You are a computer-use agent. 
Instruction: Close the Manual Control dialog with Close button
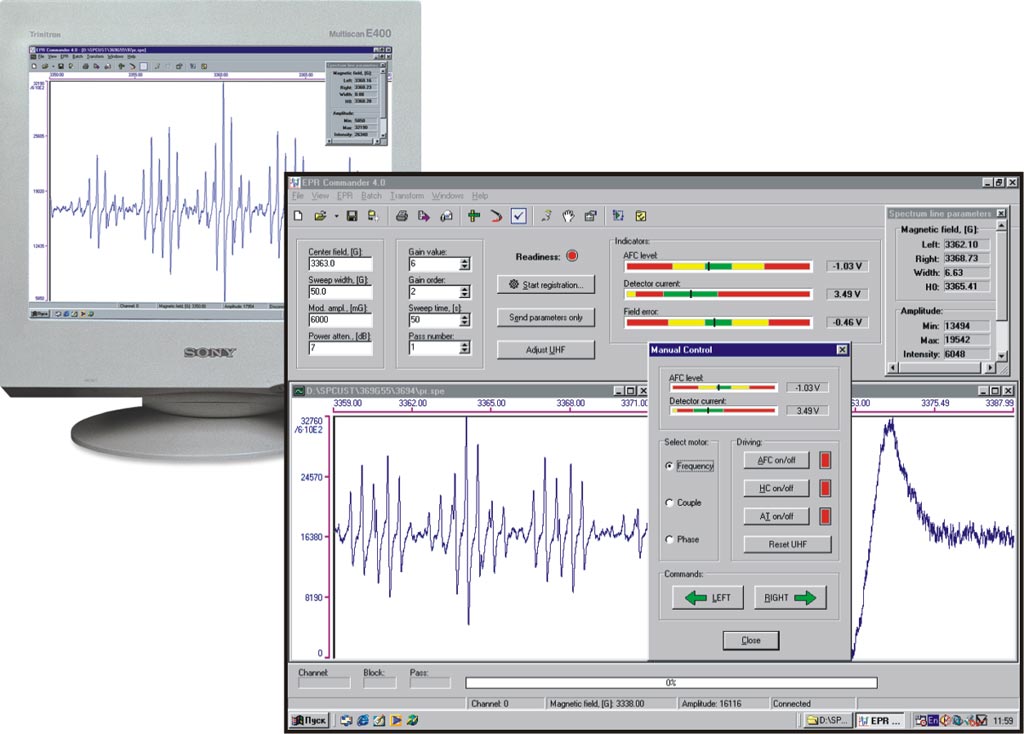coord(751,641)
